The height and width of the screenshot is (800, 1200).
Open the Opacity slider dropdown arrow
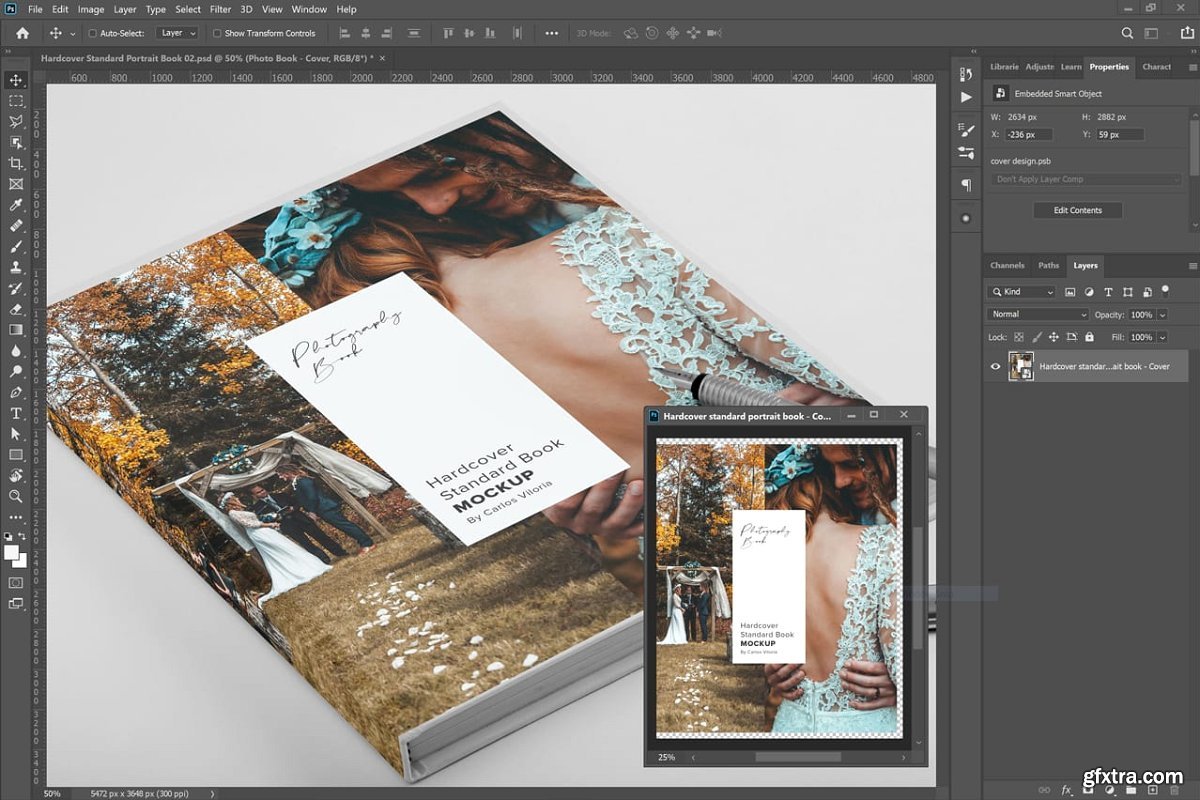pos(1162,315)
